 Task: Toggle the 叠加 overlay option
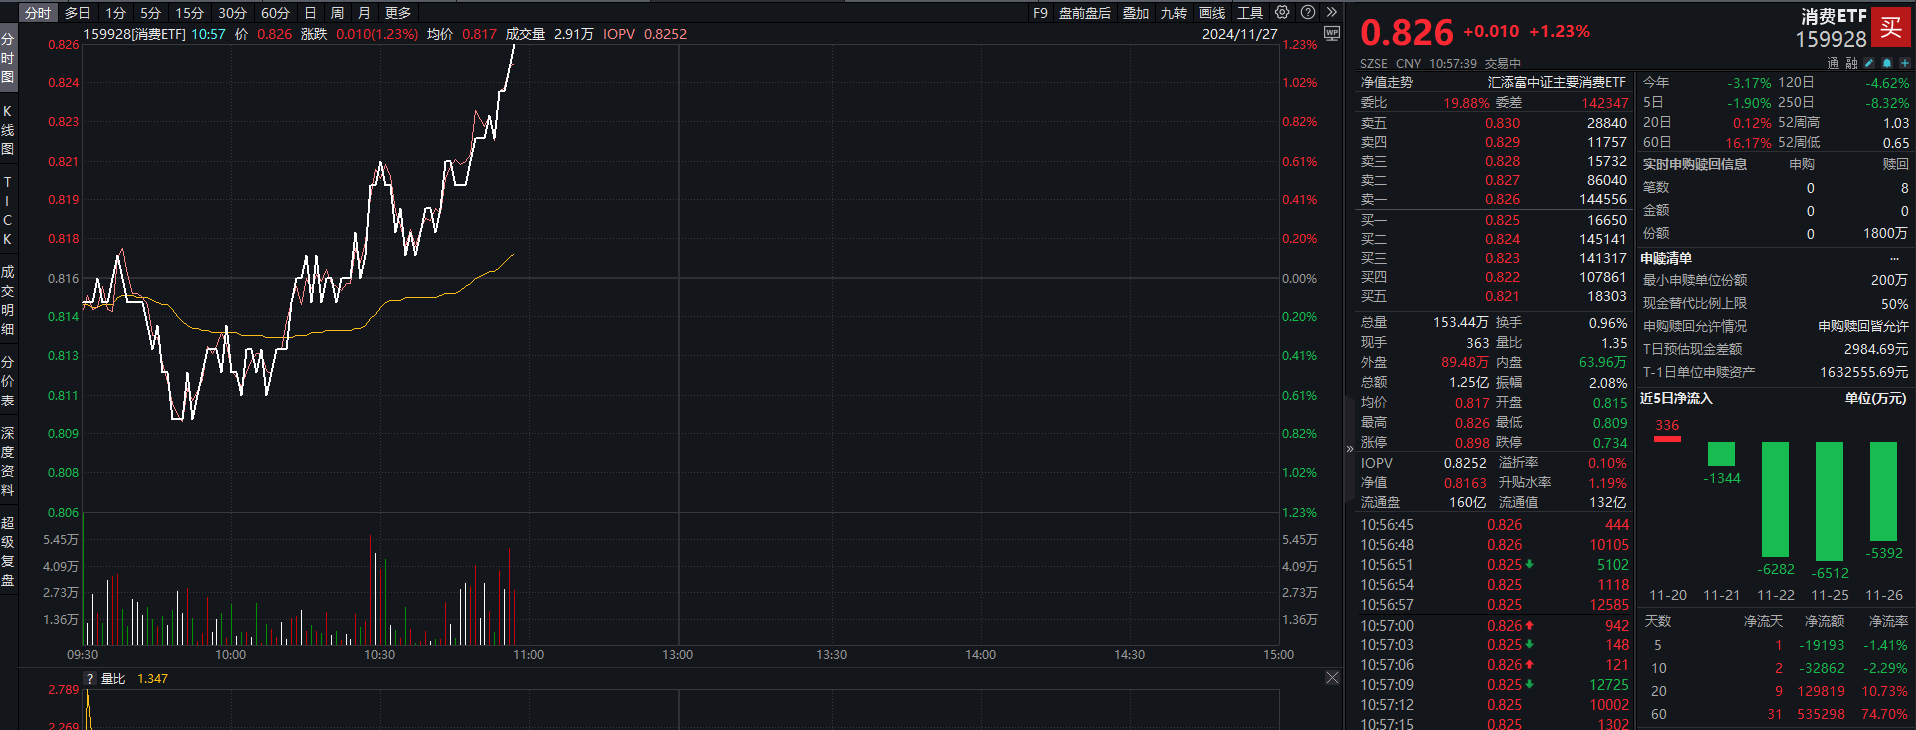pos(1135,13)
